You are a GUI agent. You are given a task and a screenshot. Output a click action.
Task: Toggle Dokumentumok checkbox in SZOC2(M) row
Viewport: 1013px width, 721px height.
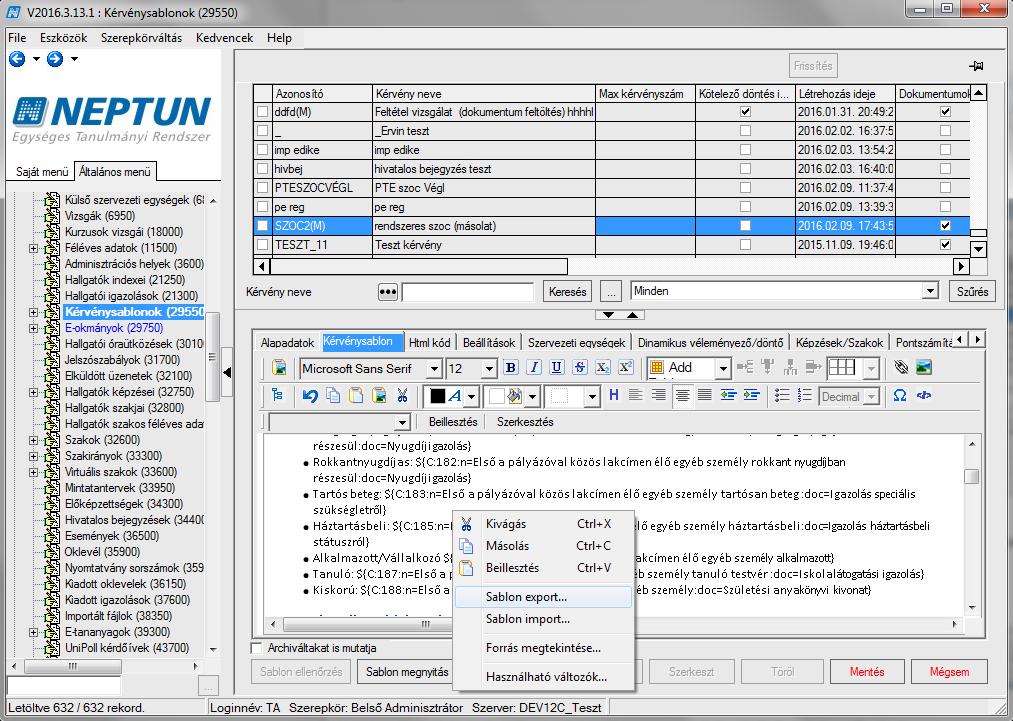946,226
